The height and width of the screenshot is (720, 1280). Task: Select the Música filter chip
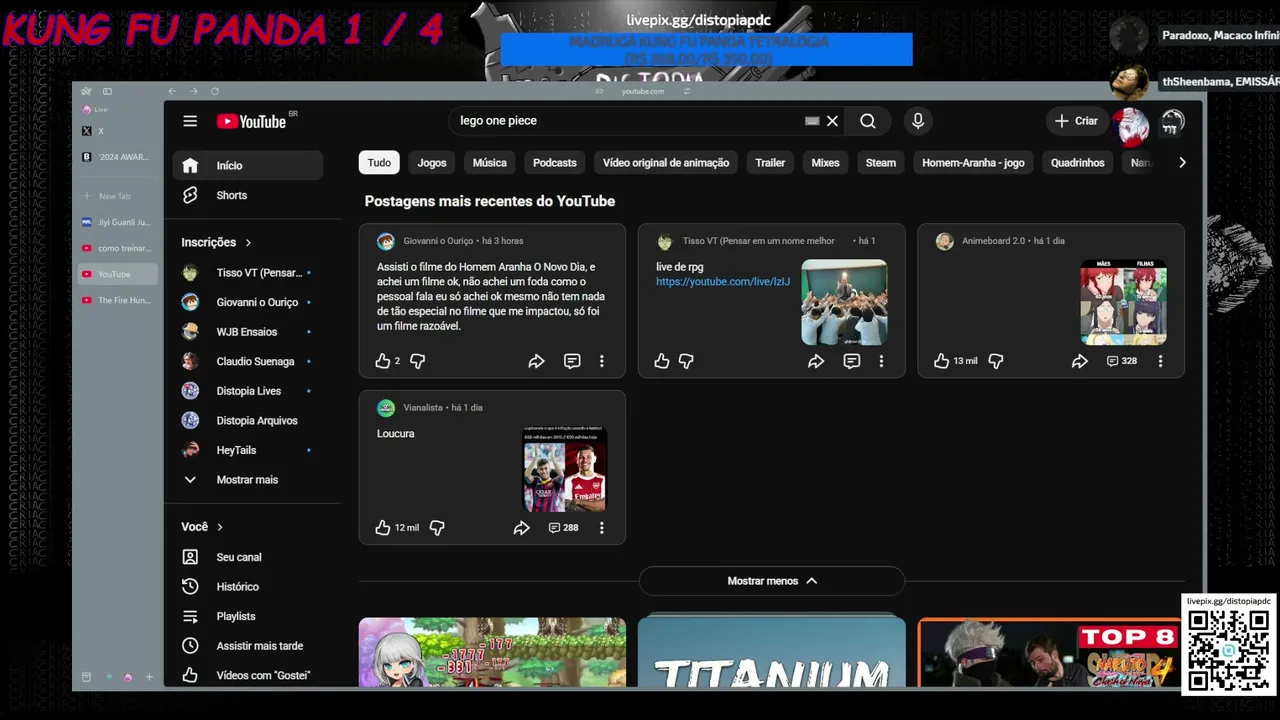tap(490, 163)
